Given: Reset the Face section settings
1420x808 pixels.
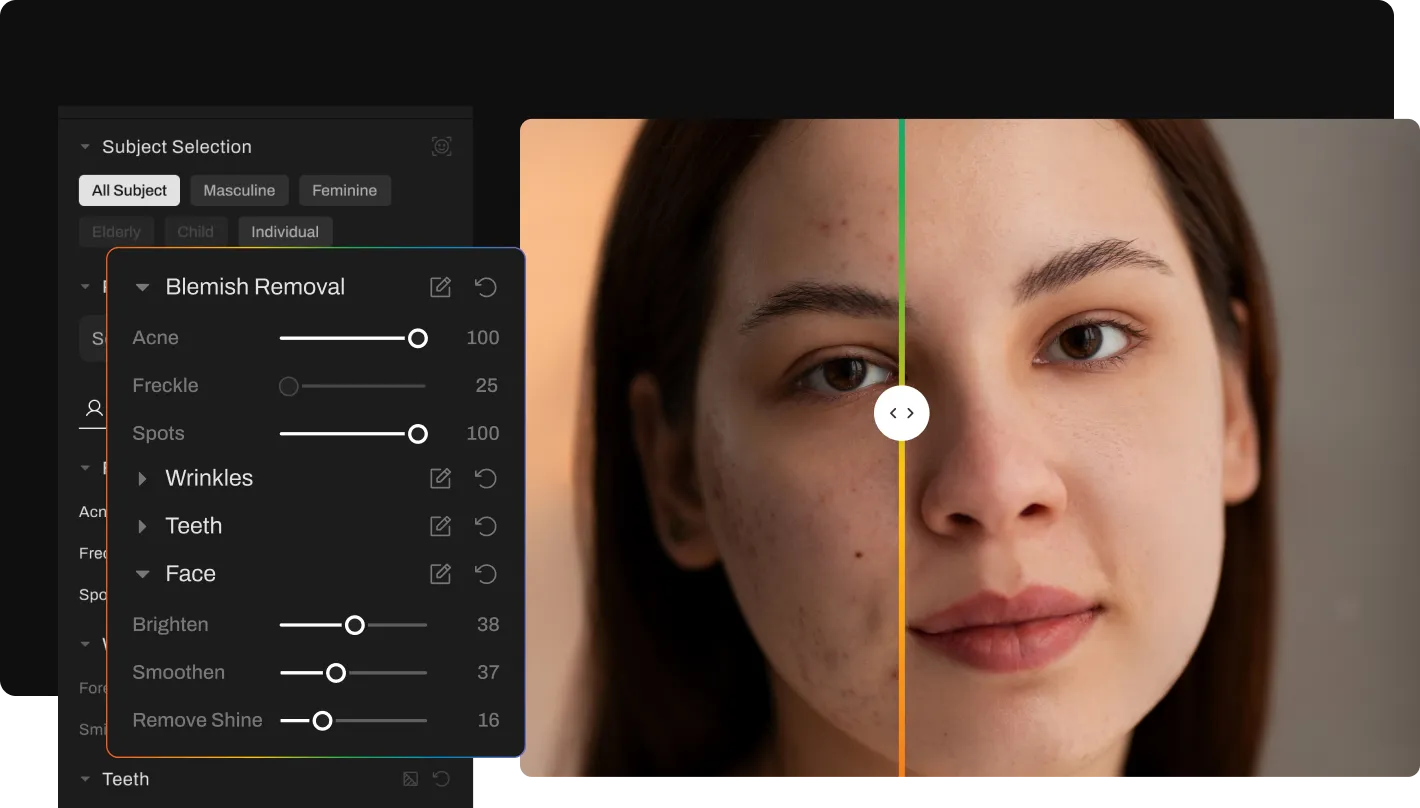Looking at the screenshot, I should click(486, 574).
